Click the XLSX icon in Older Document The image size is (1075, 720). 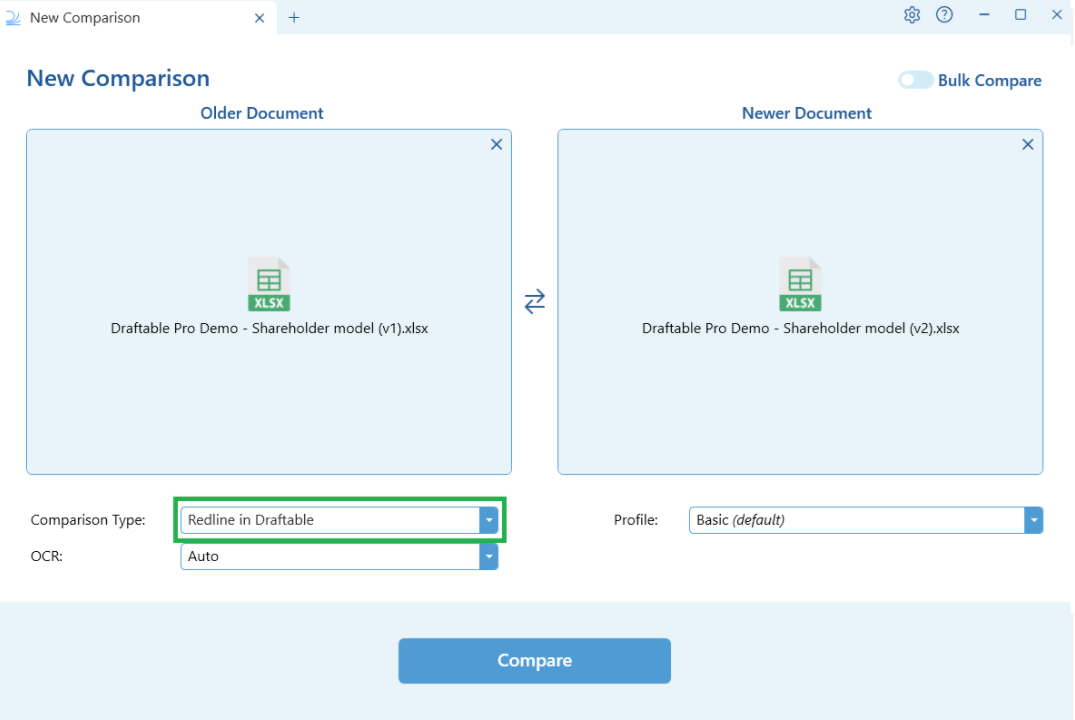click(269, 284)
